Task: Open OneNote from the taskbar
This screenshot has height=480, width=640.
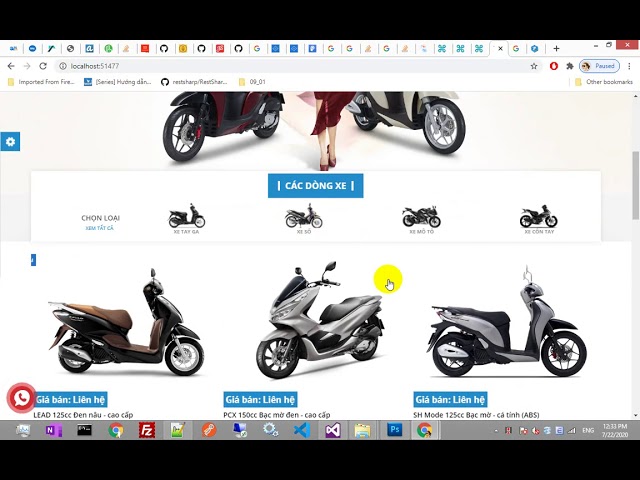Action: point(53,430)
